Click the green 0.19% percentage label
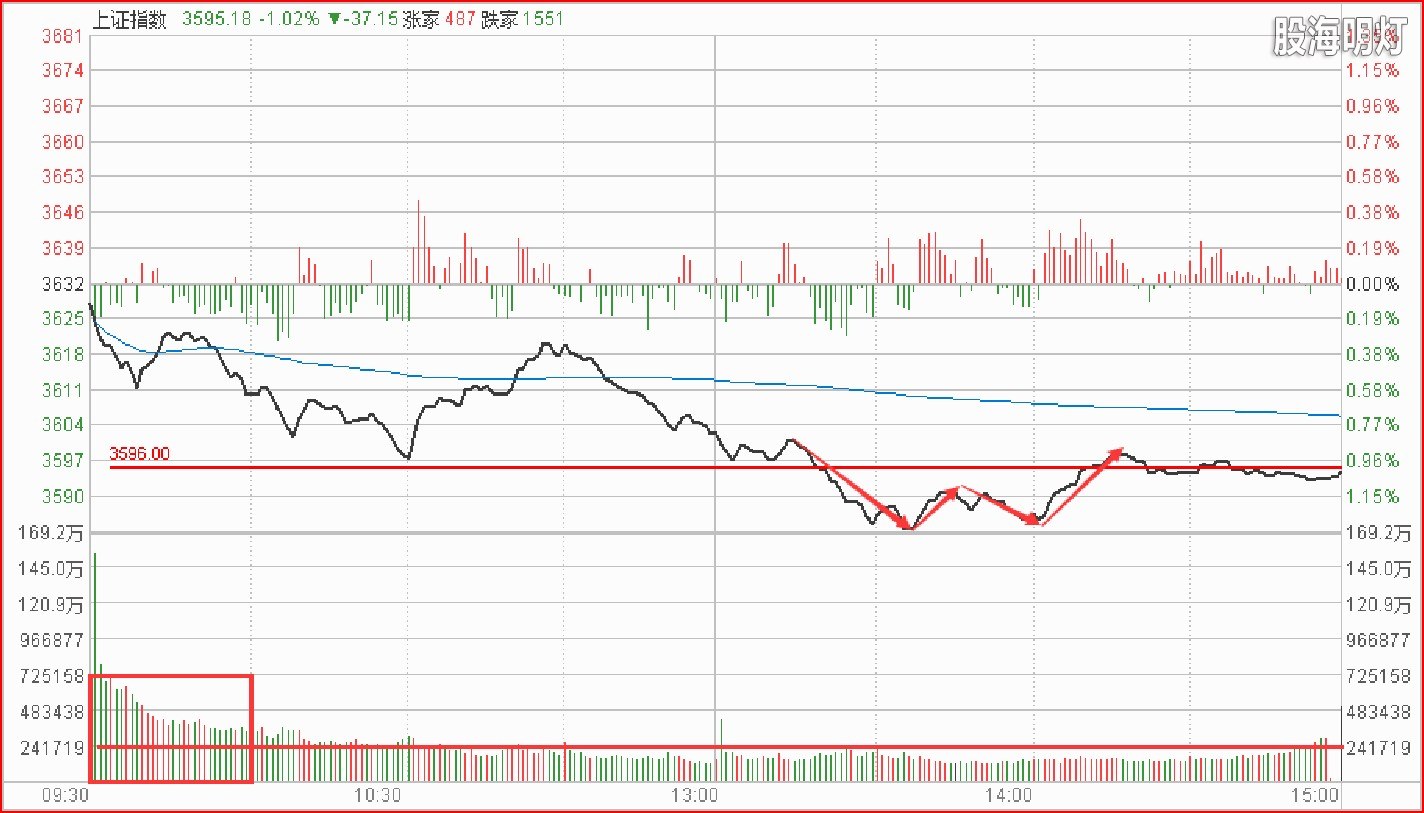The height and width of the screenshot is (813, 1424). pyautogui.click(x=1373, y=318)
